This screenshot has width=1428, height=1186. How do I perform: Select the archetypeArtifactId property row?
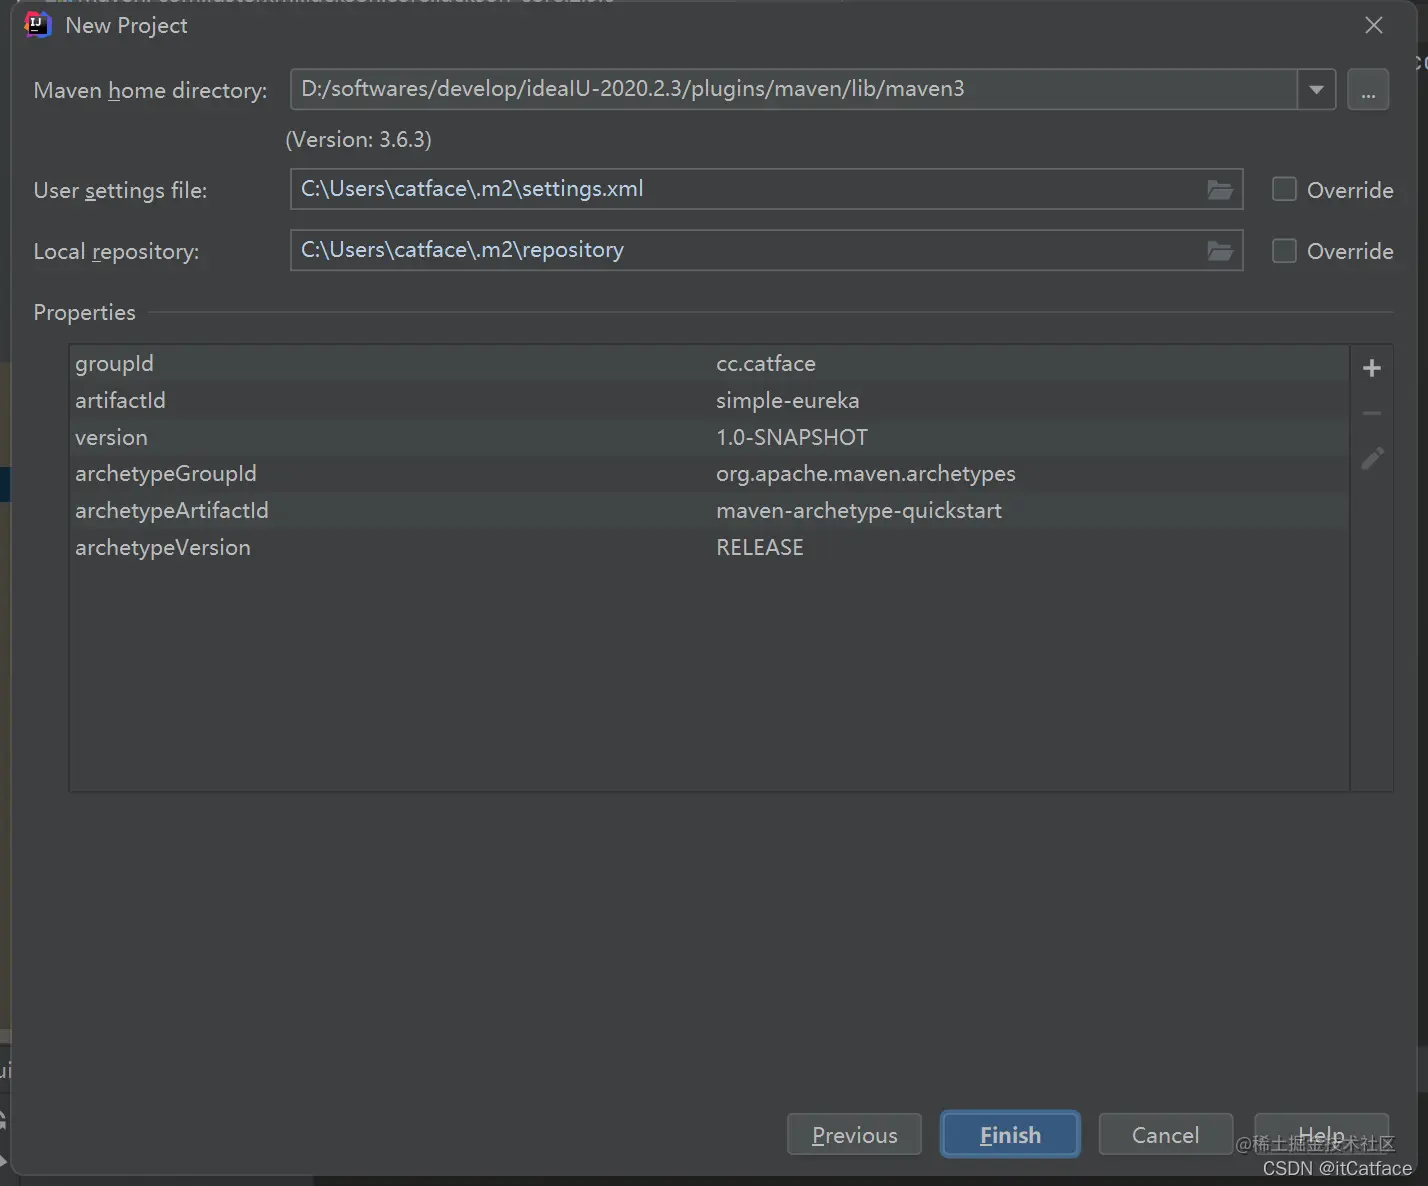click(x=709, y=511)
